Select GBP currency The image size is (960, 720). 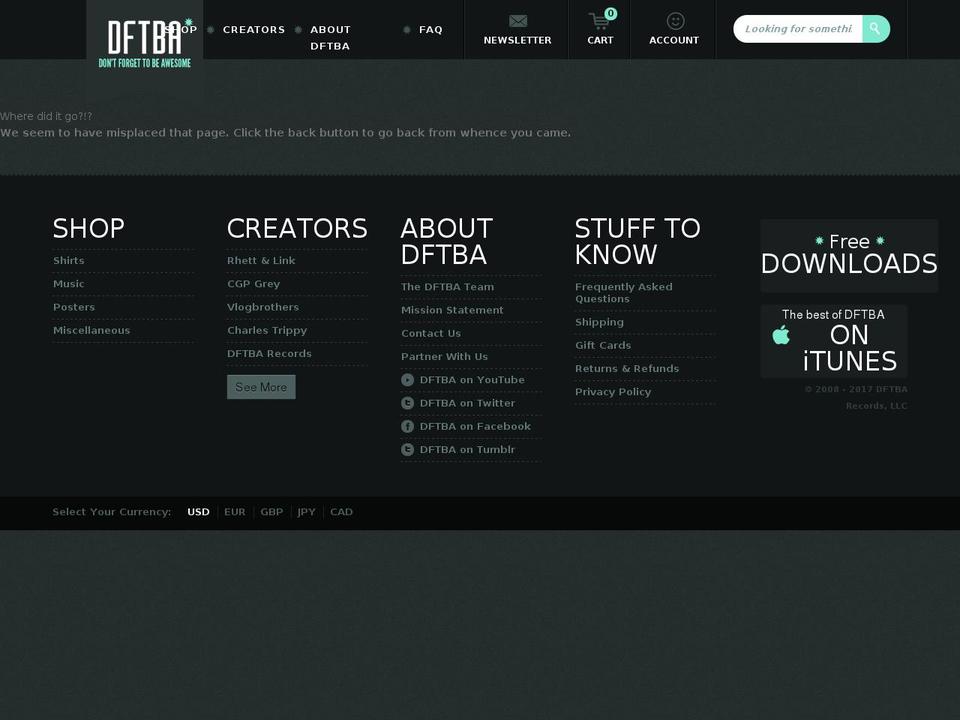point(272,512)
